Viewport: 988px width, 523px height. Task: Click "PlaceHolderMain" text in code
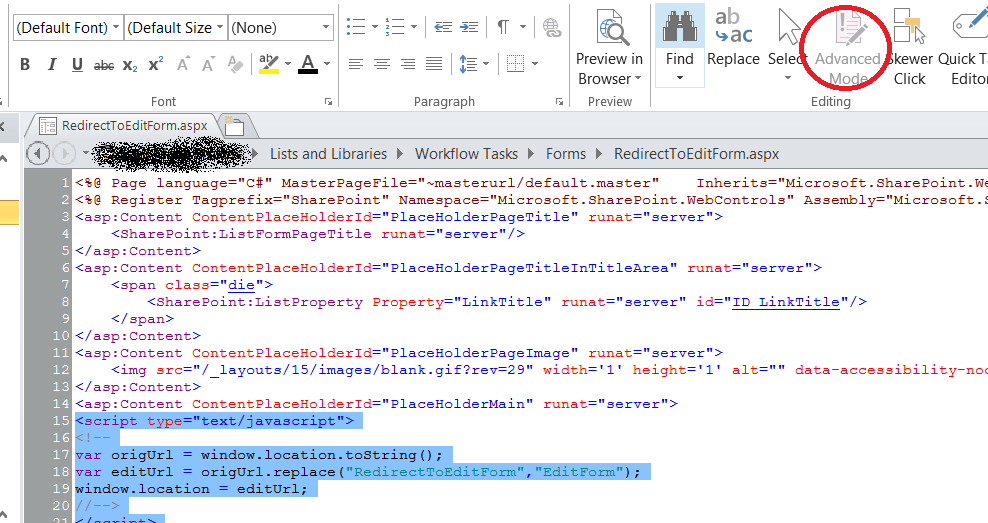pos(462,404)
